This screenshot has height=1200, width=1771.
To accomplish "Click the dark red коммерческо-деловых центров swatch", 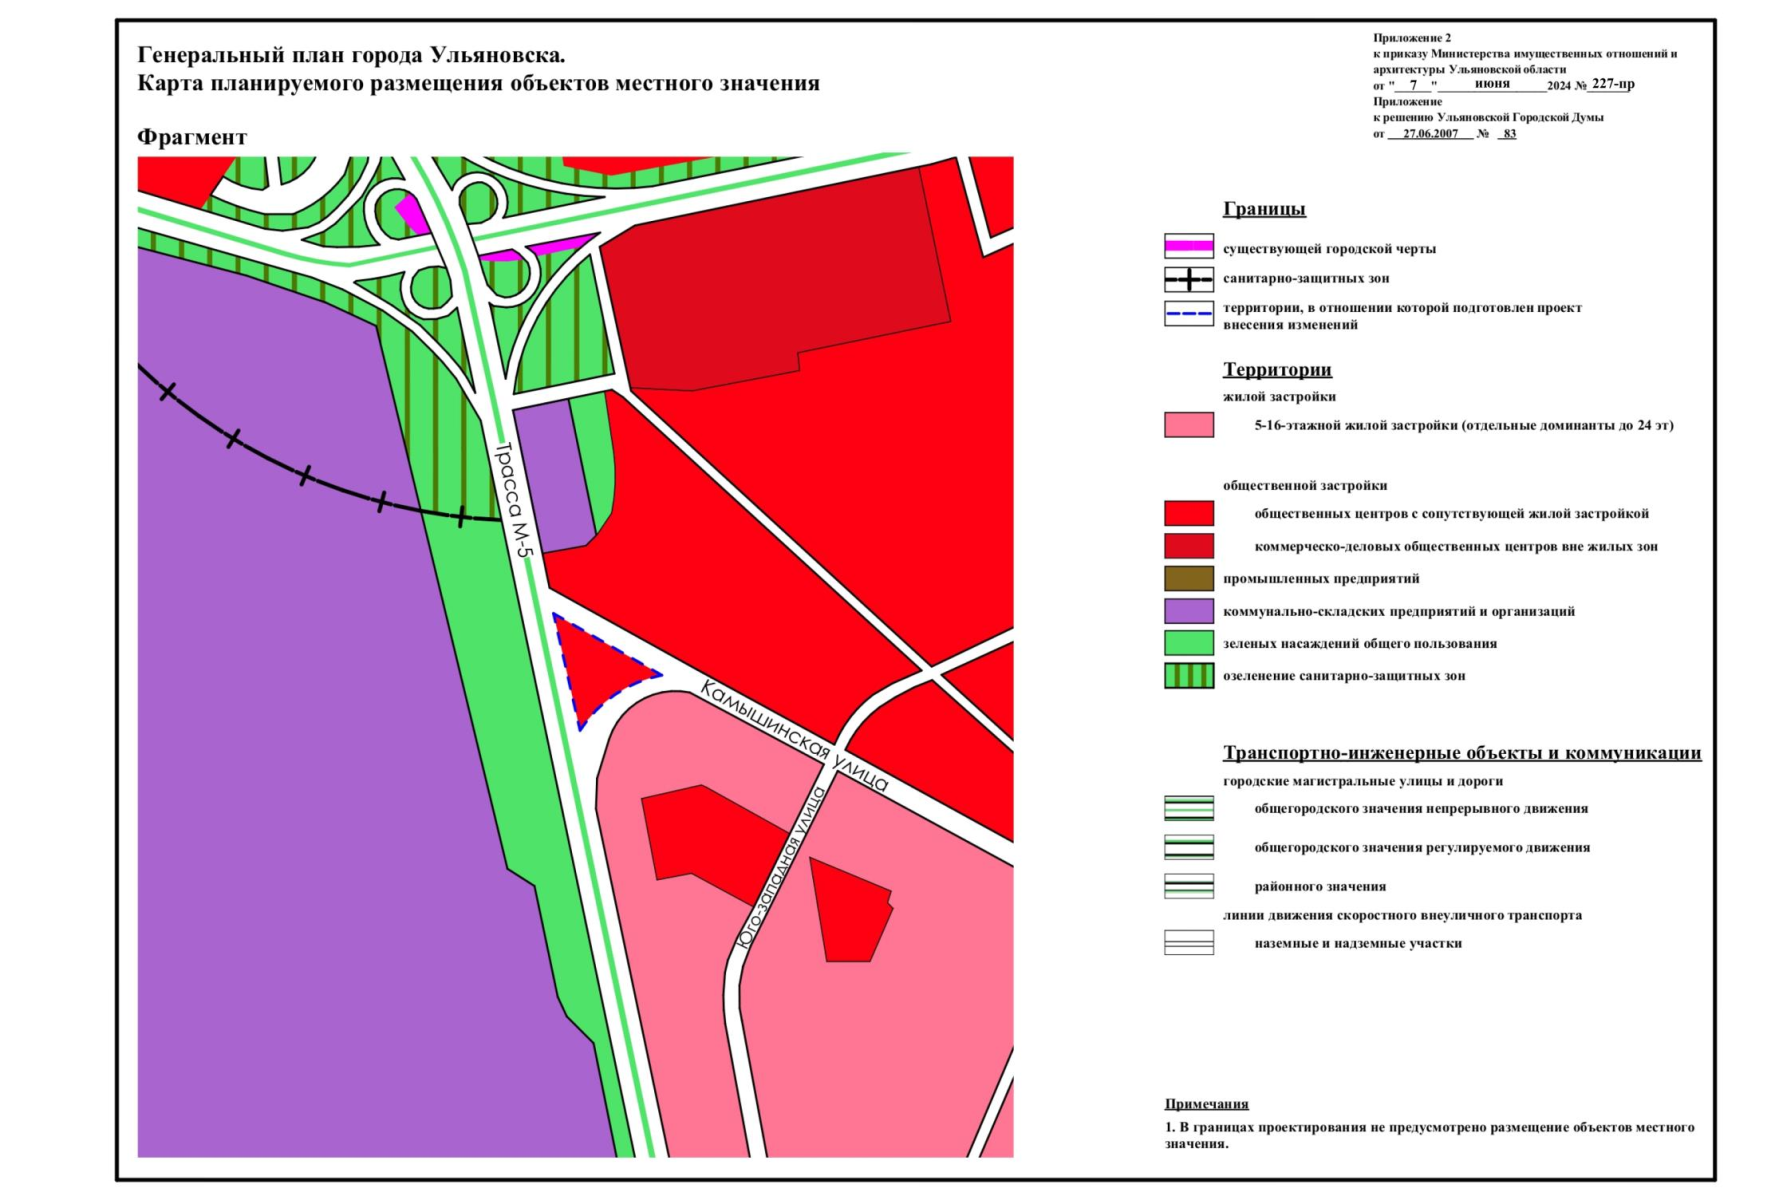I will tap(1188, 546).
